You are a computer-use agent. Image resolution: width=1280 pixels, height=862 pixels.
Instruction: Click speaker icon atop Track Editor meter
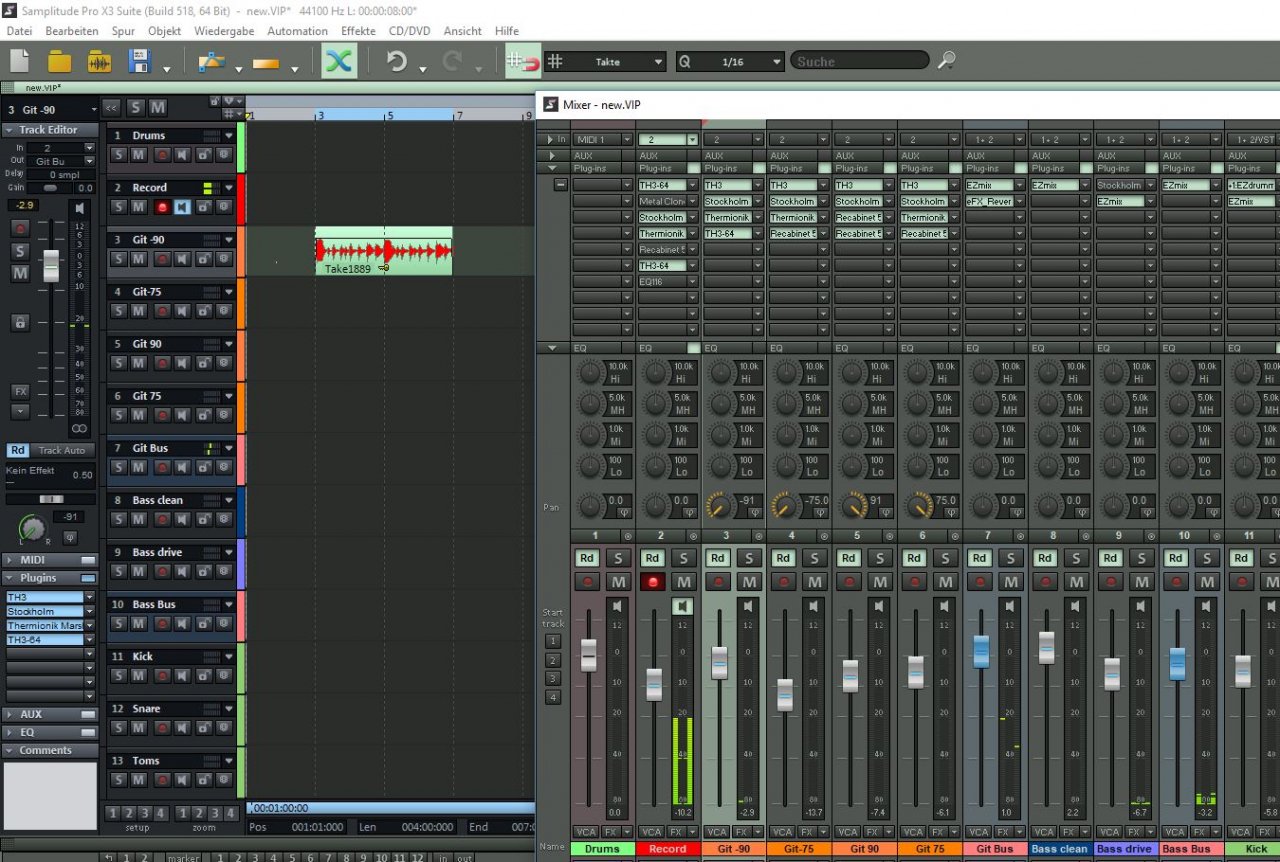(80, 207)
